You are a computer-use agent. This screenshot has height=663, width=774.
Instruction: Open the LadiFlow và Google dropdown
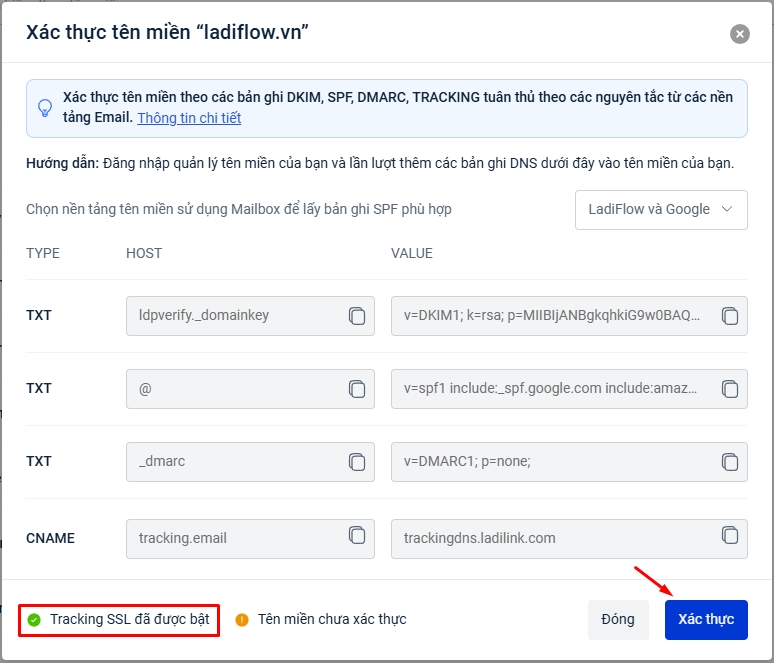[661, 210]
